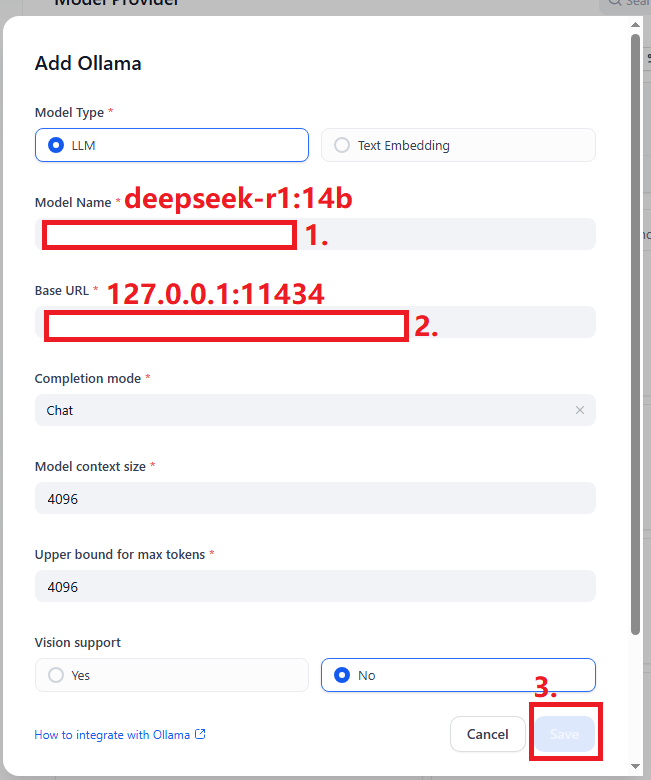The height and width of the screenshot is (780, 651).
Task: Click the Cancel button
Action: point(487,734)
